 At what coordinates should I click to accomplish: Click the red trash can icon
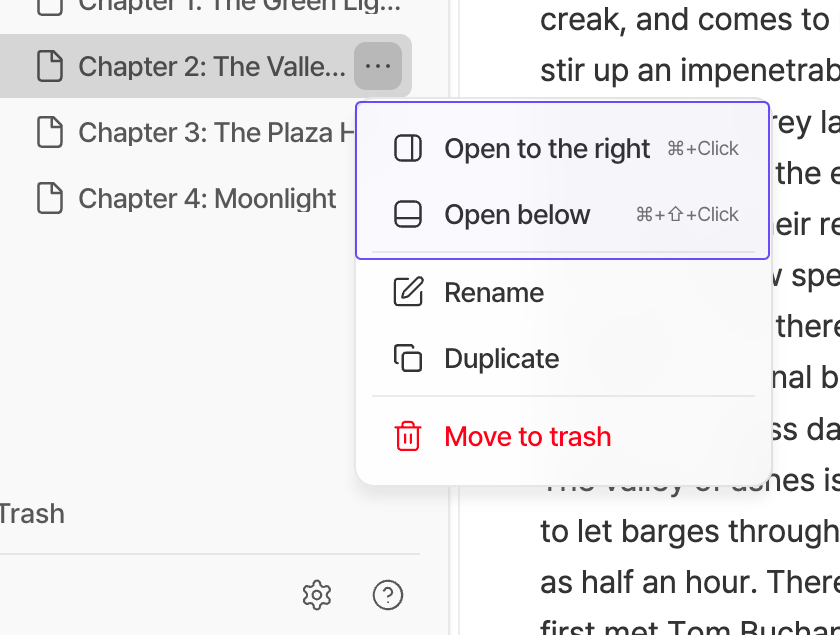[x=408, y=436]
